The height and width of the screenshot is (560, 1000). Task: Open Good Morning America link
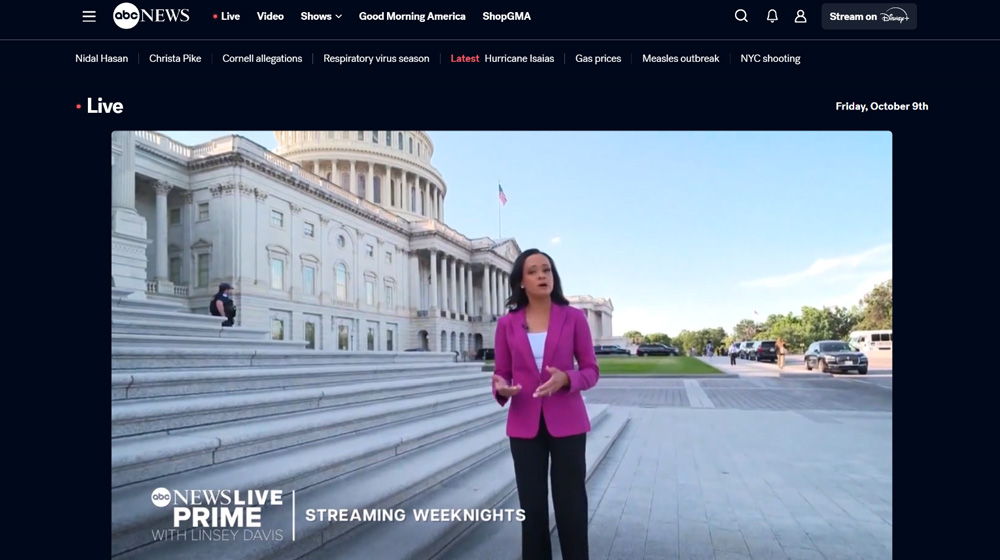[x=412, y=17]
